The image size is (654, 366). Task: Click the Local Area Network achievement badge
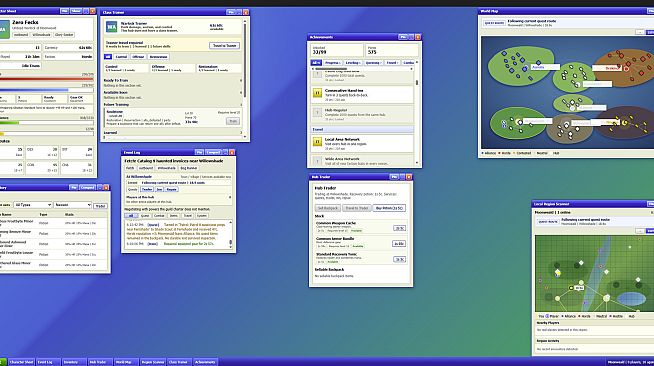[317, 142]
